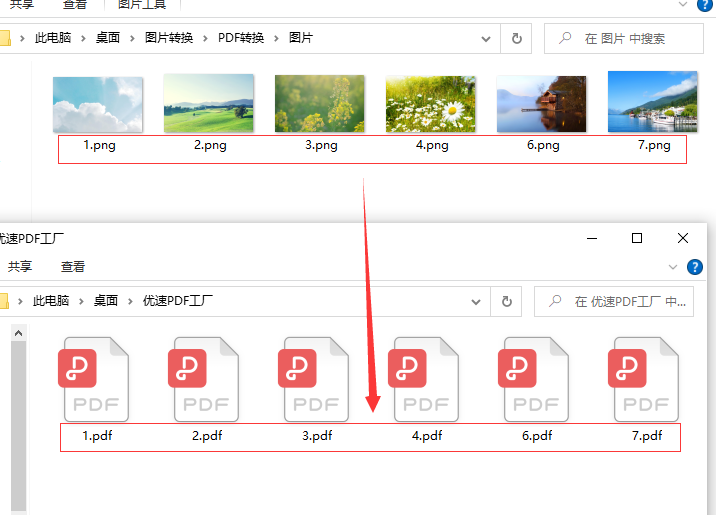Refresh the 图片 folder window
Screen dimensions: 716x515
(516, 38)
